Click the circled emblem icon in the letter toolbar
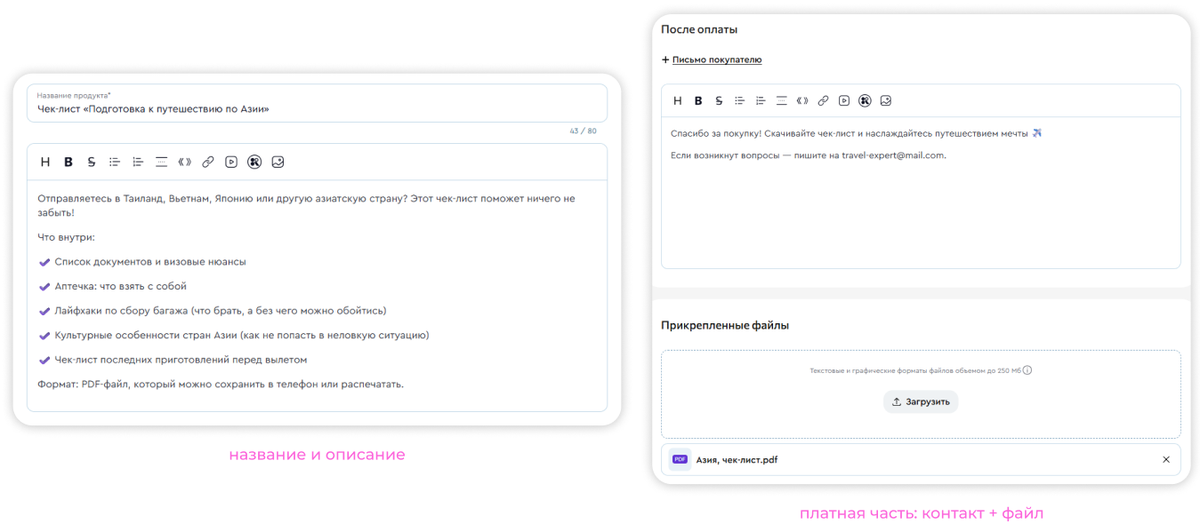 pos(865,101)
